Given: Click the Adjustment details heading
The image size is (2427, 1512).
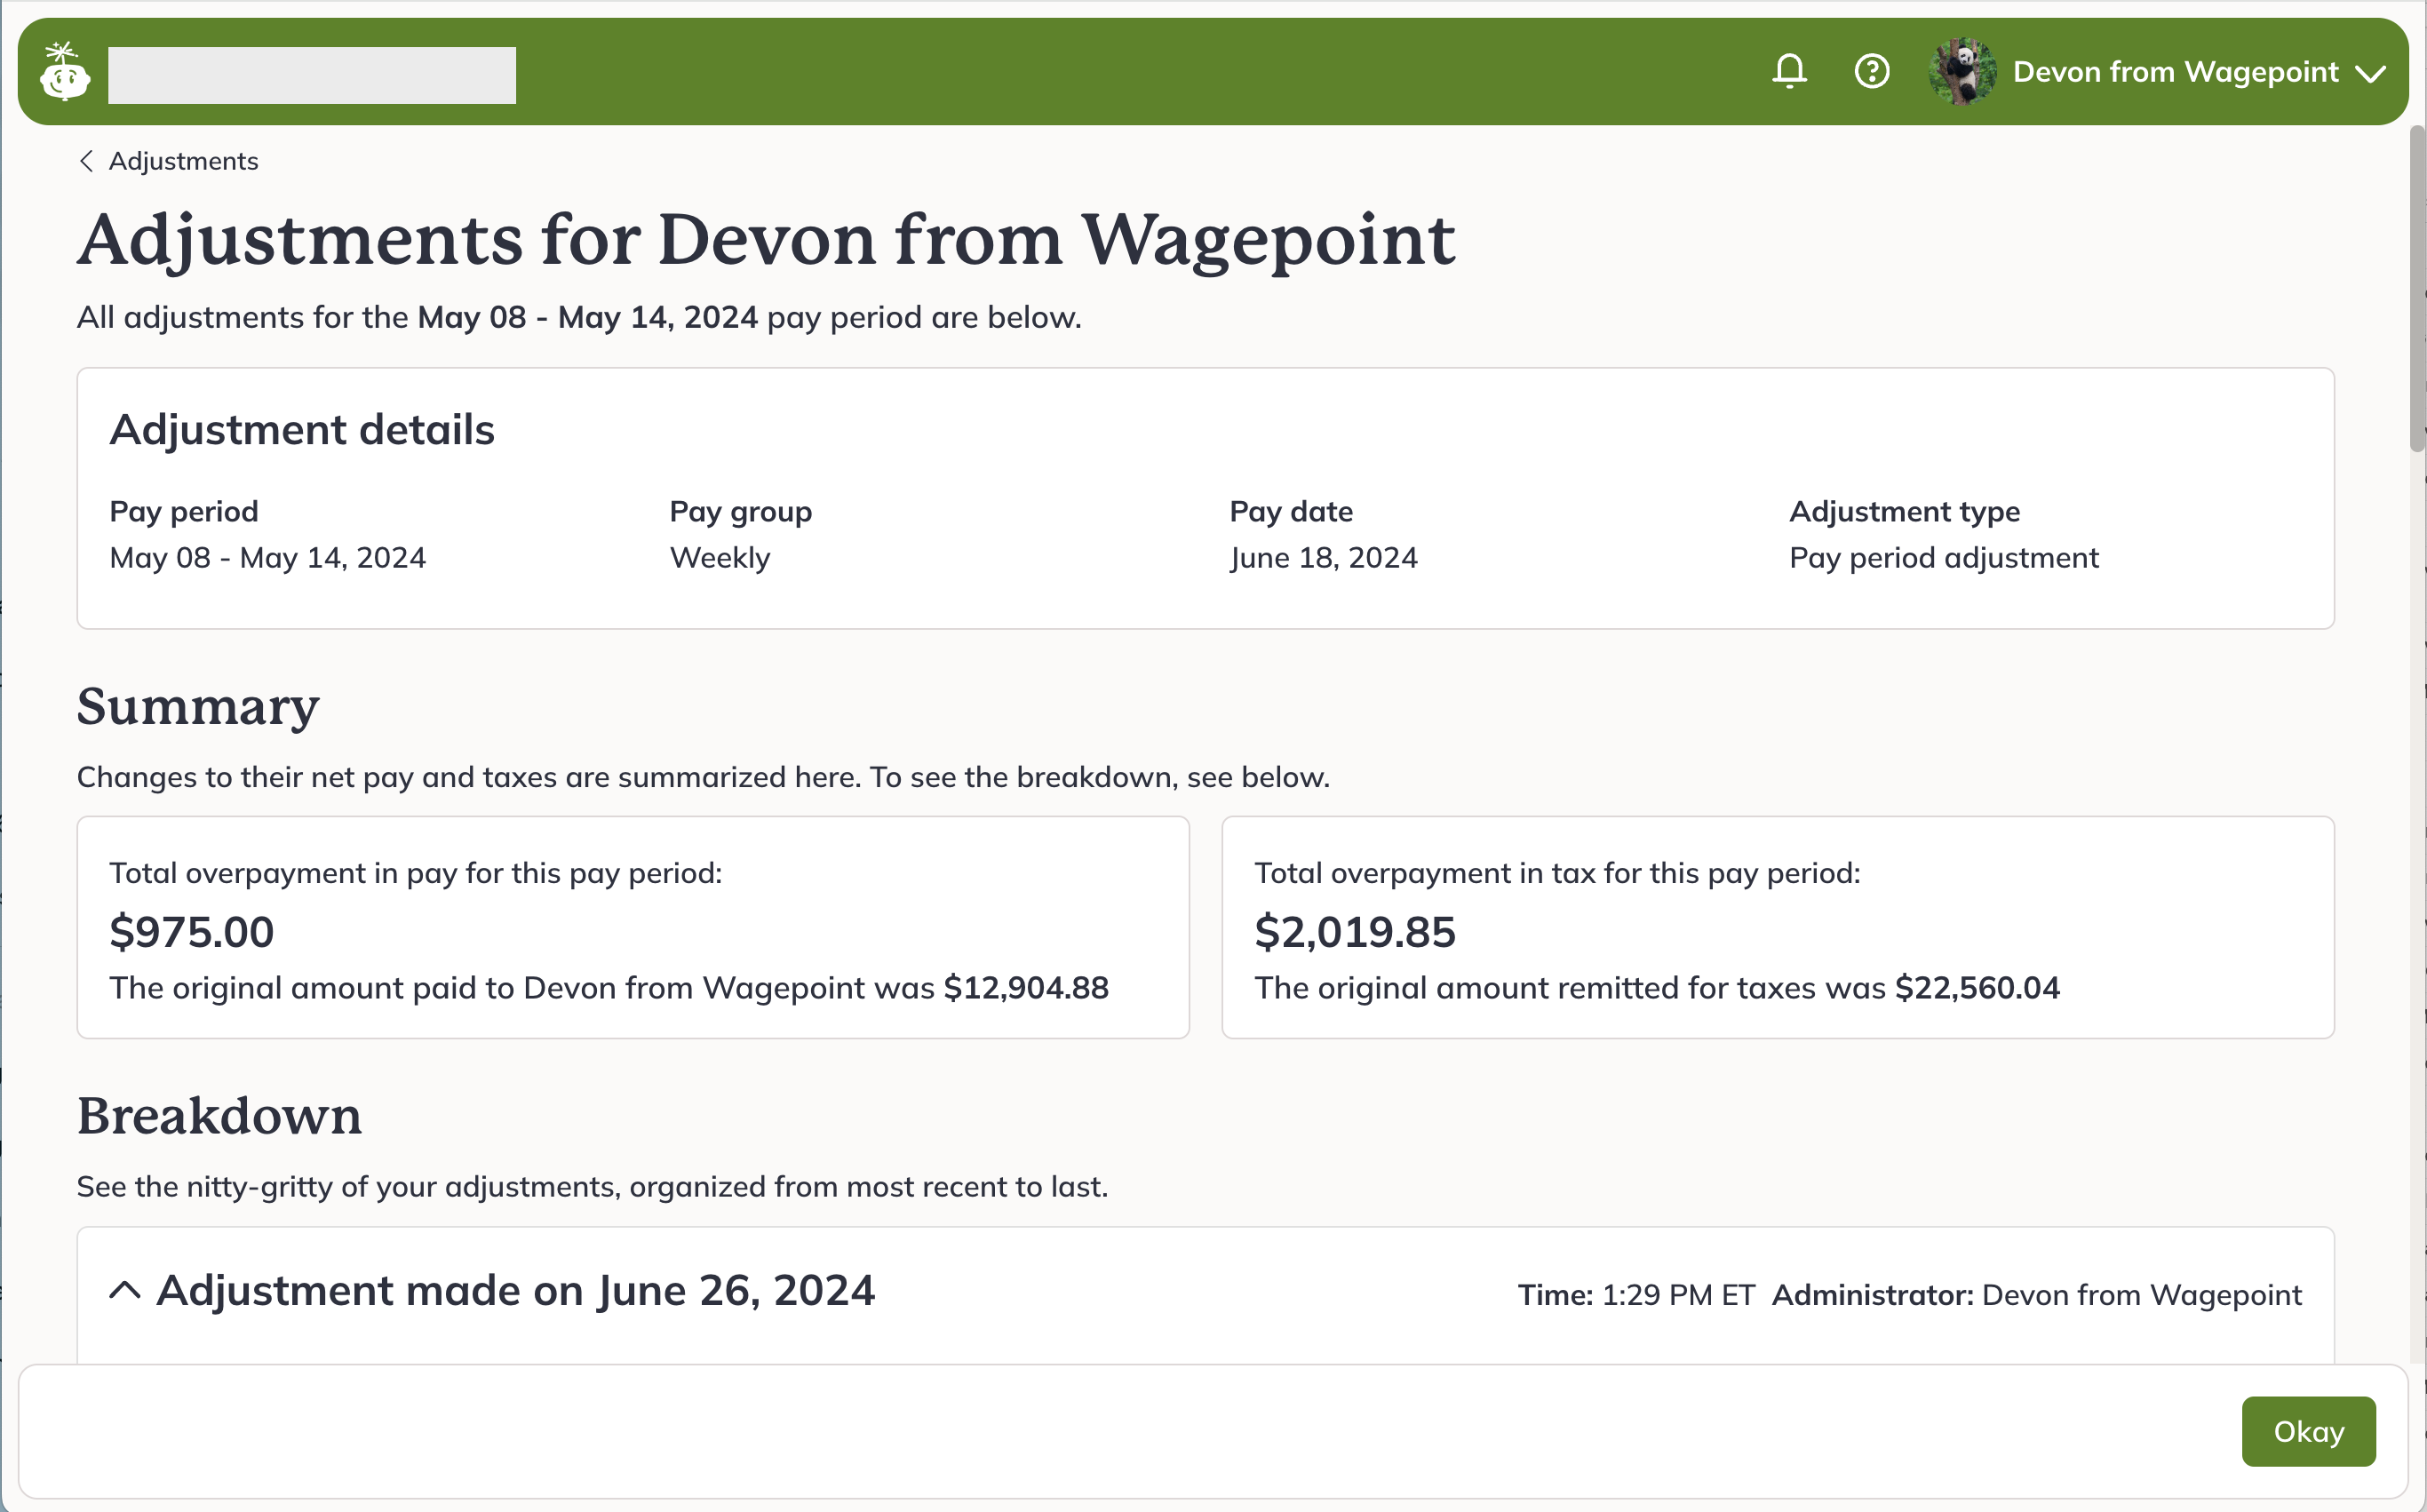Looking at the screenshot, I should pos(302,430).
